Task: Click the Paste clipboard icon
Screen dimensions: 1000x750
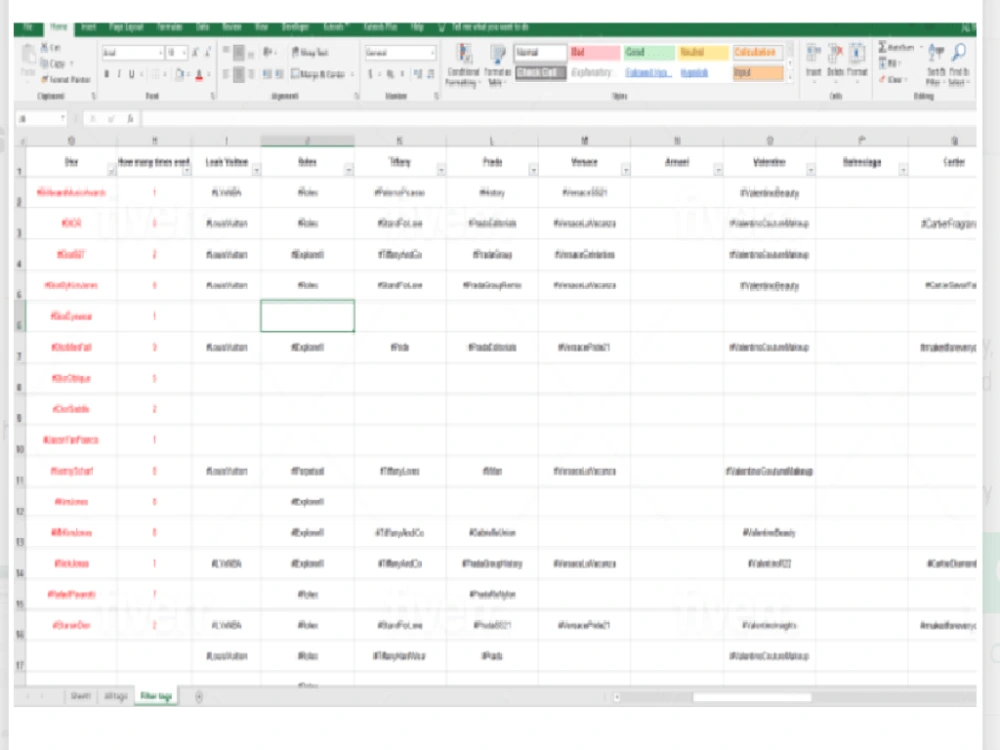Action: (27, 54)
